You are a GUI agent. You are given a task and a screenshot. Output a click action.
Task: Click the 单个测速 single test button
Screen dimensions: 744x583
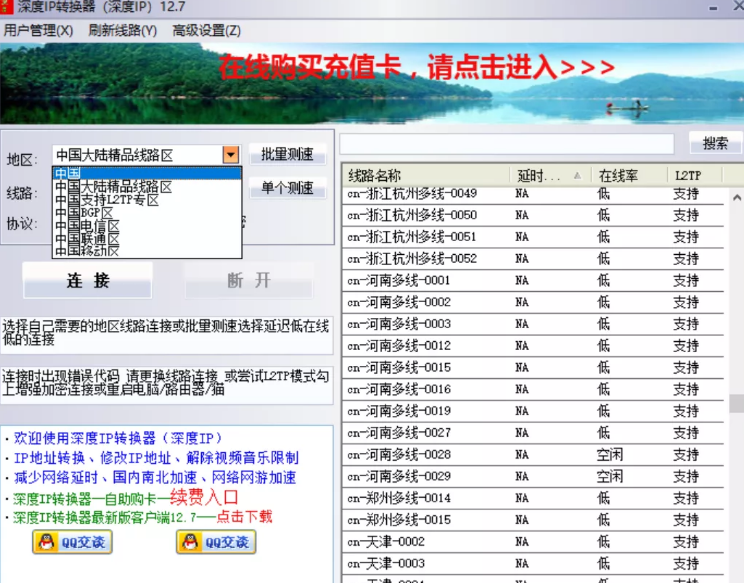tap(287, 188)
